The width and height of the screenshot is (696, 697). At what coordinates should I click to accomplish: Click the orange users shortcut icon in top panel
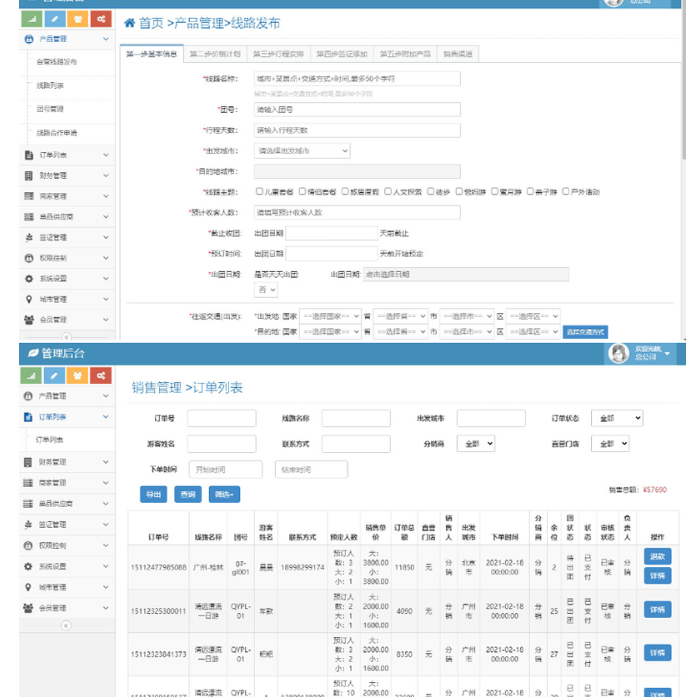click(x=77, y=19)
